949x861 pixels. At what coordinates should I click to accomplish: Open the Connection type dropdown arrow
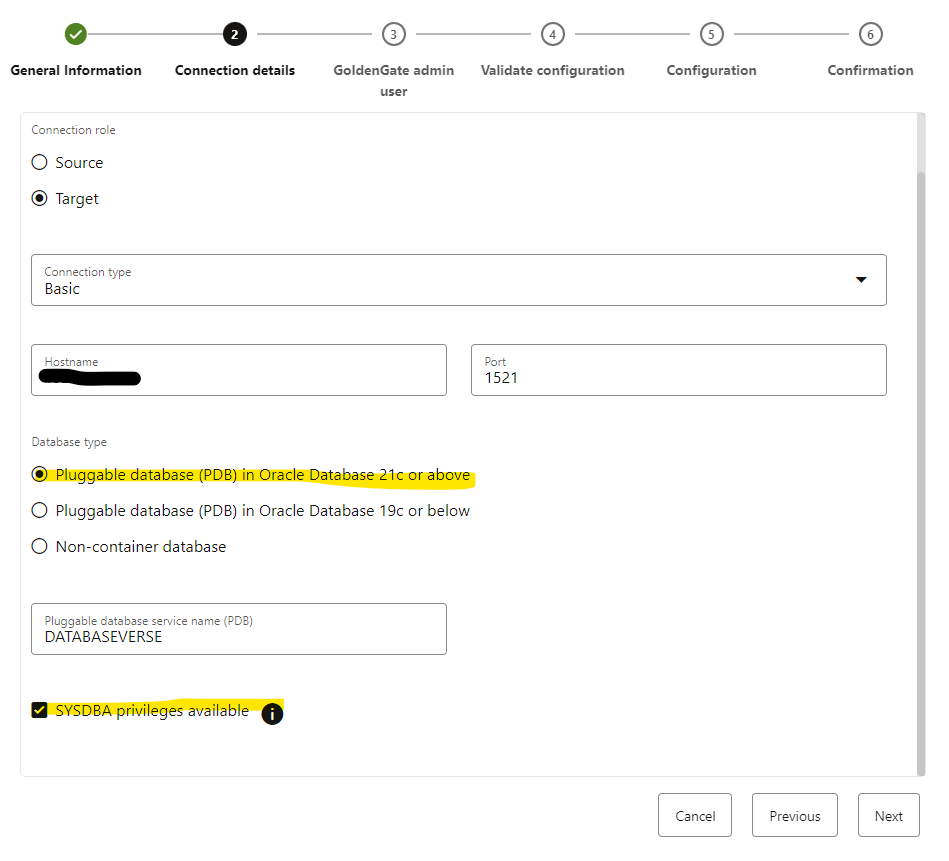click(x=861, y=280)
